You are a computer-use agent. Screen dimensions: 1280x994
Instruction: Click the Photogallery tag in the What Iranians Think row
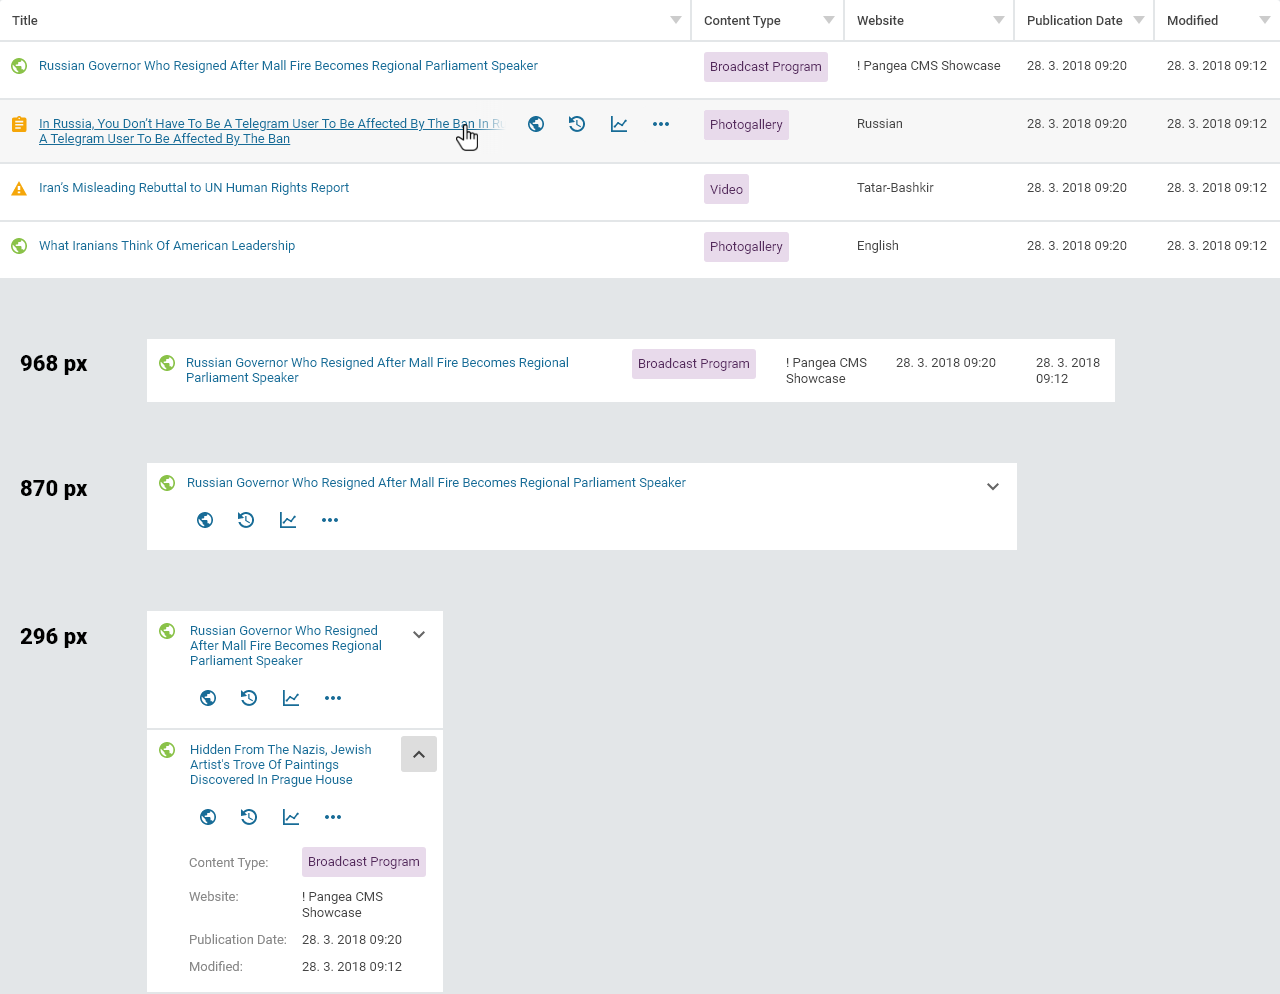tap(746, 247)
